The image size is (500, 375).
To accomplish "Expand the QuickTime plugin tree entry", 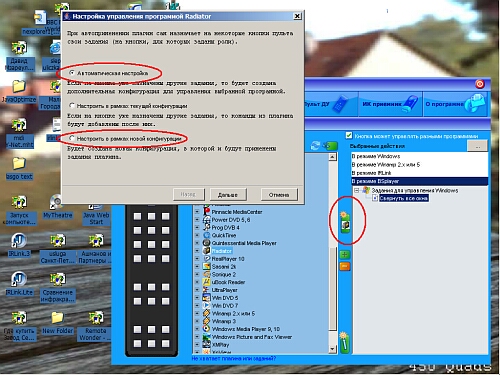I will click(197, 235).
